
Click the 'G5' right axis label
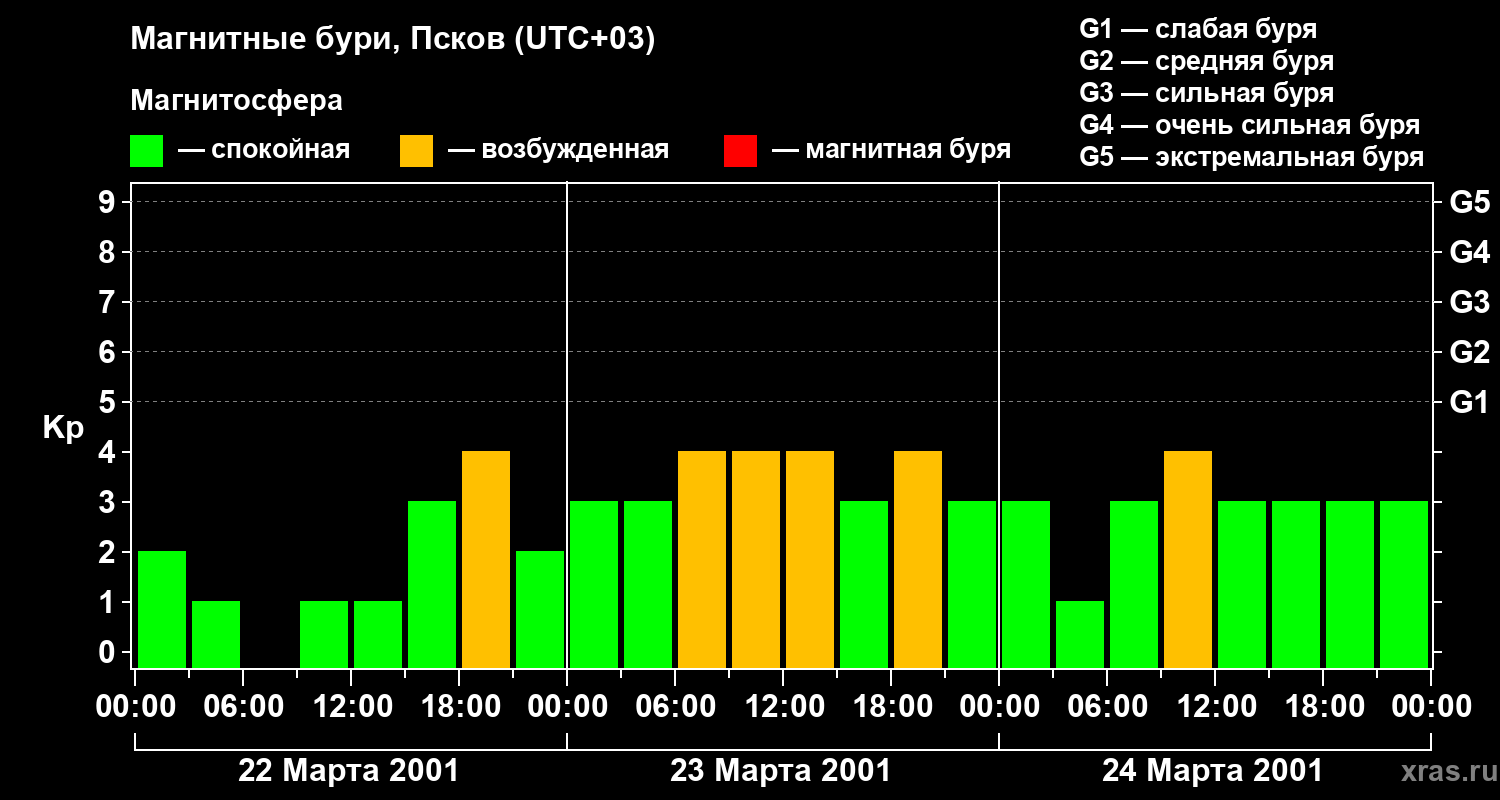tap(1469, 202)
